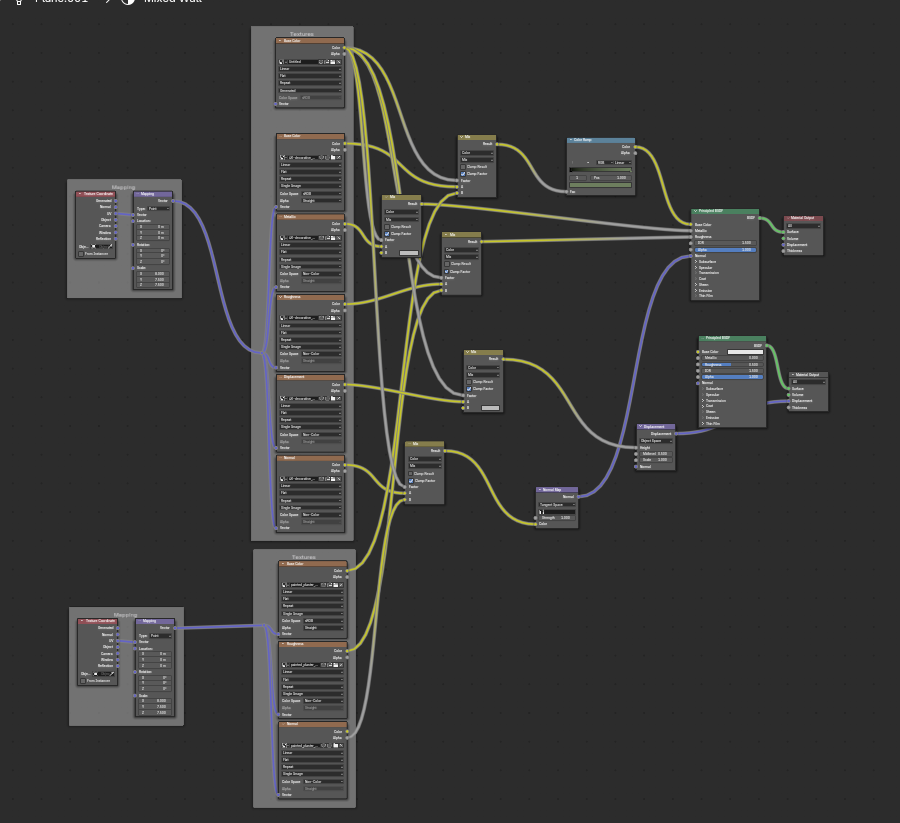Enable Clamp Result on the topmost Mix node
This screenshot has width=900, height=823.
[462, 167]
